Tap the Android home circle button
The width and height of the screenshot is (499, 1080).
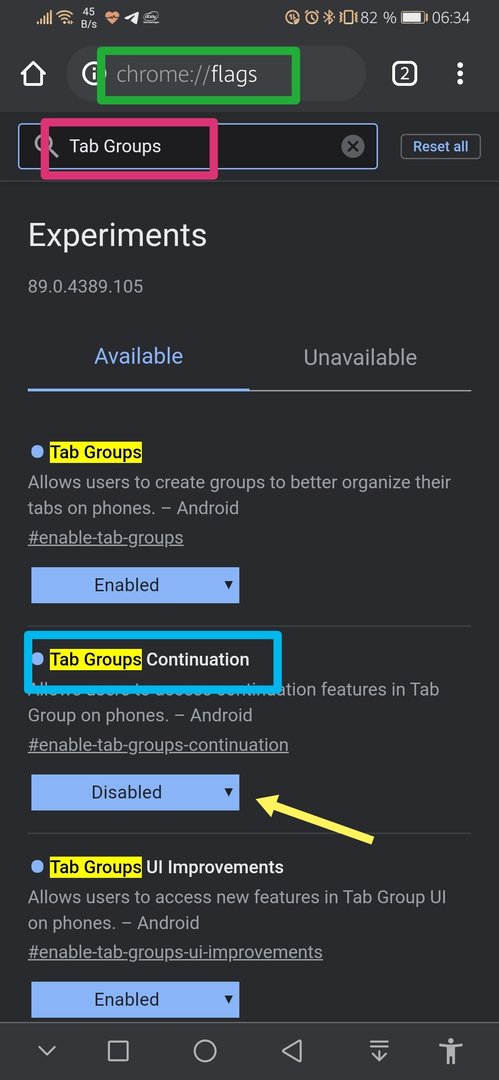[205, 1051]
